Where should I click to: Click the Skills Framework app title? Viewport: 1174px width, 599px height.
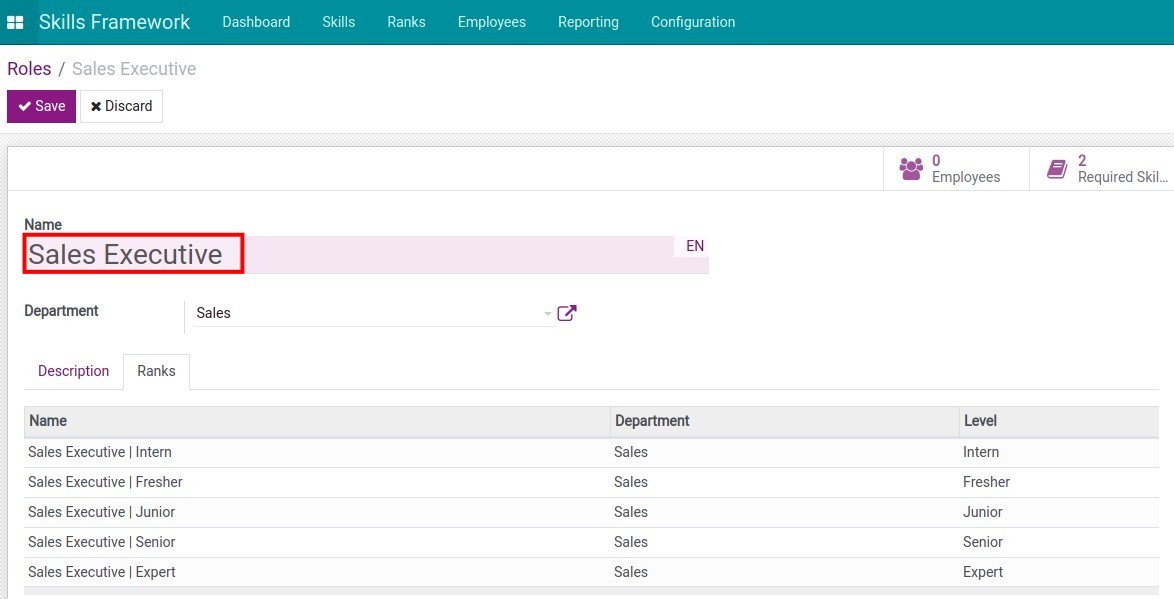(x=114, y=21)
